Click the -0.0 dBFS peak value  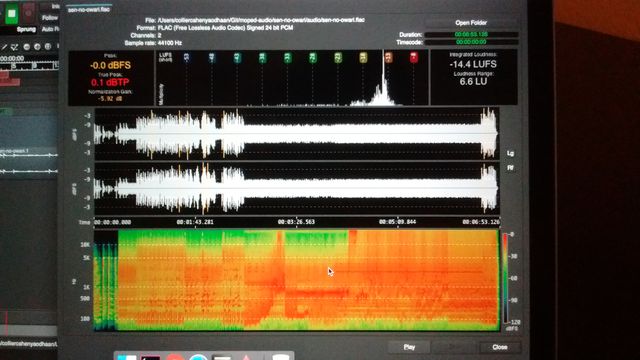[110, 65]
